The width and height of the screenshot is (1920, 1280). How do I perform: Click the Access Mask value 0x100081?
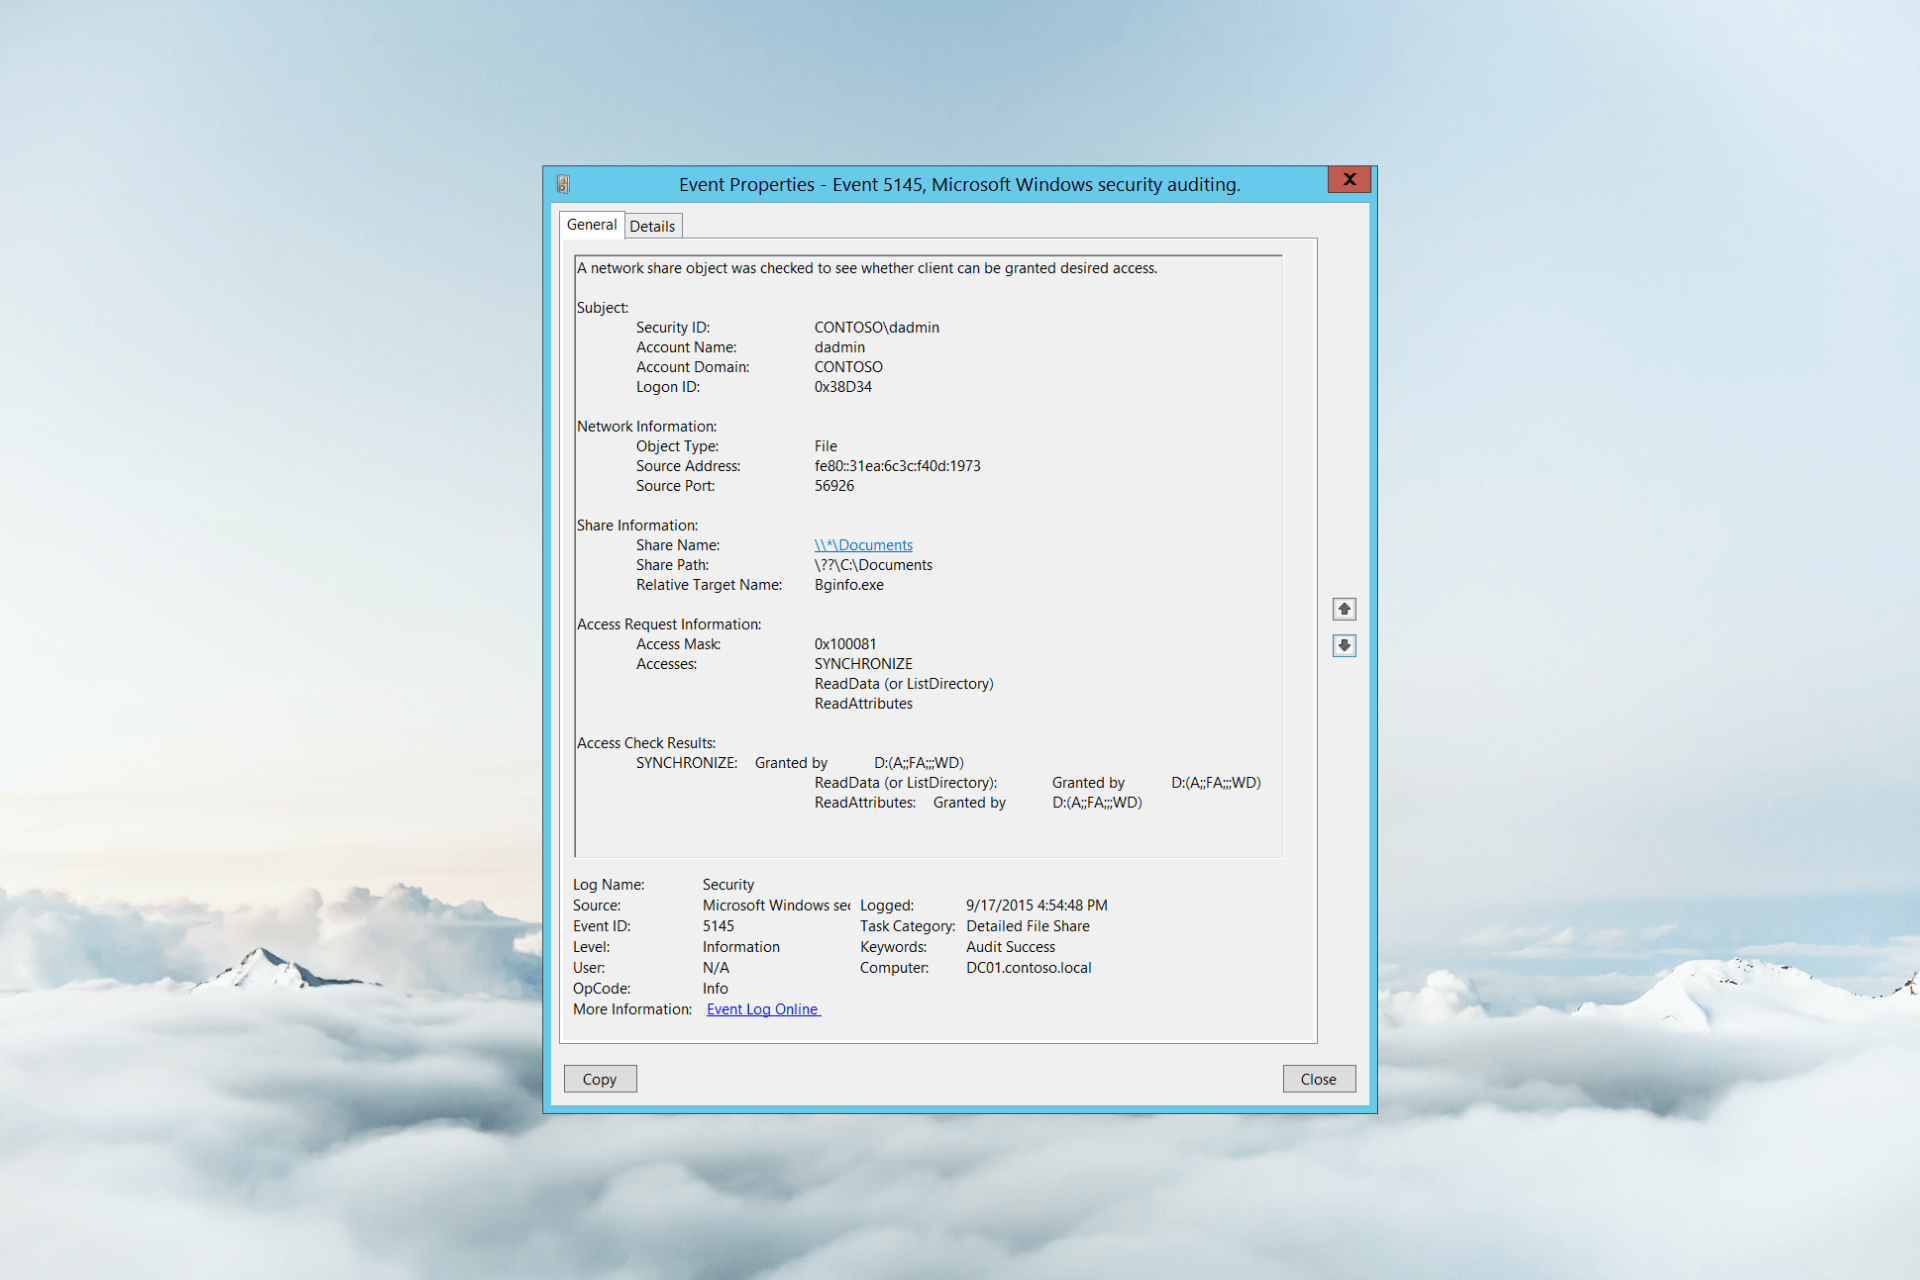pyautogui.click(x=845, y=644)
